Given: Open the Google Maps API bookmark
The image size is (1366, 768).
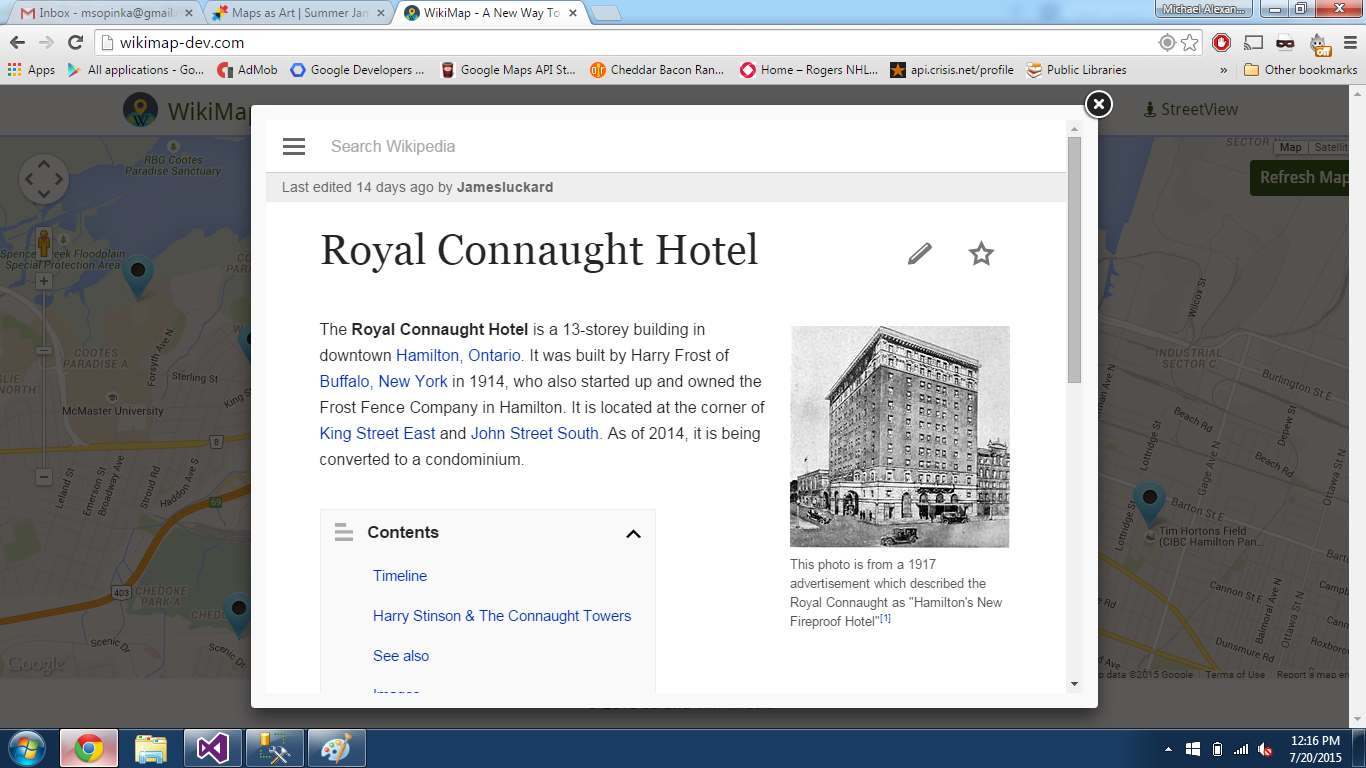Looking at the screenshot, I should pos(508,70).
